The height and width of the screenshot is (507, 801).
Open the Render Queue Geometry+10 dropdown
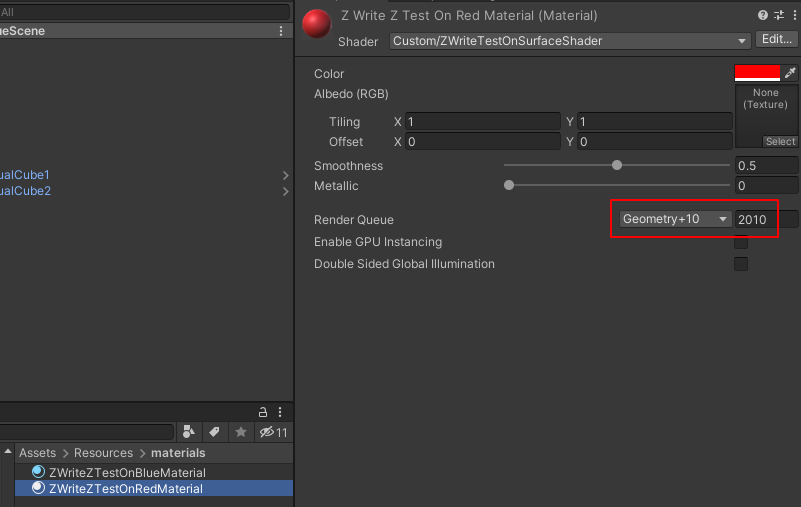(x=675, y=219)
